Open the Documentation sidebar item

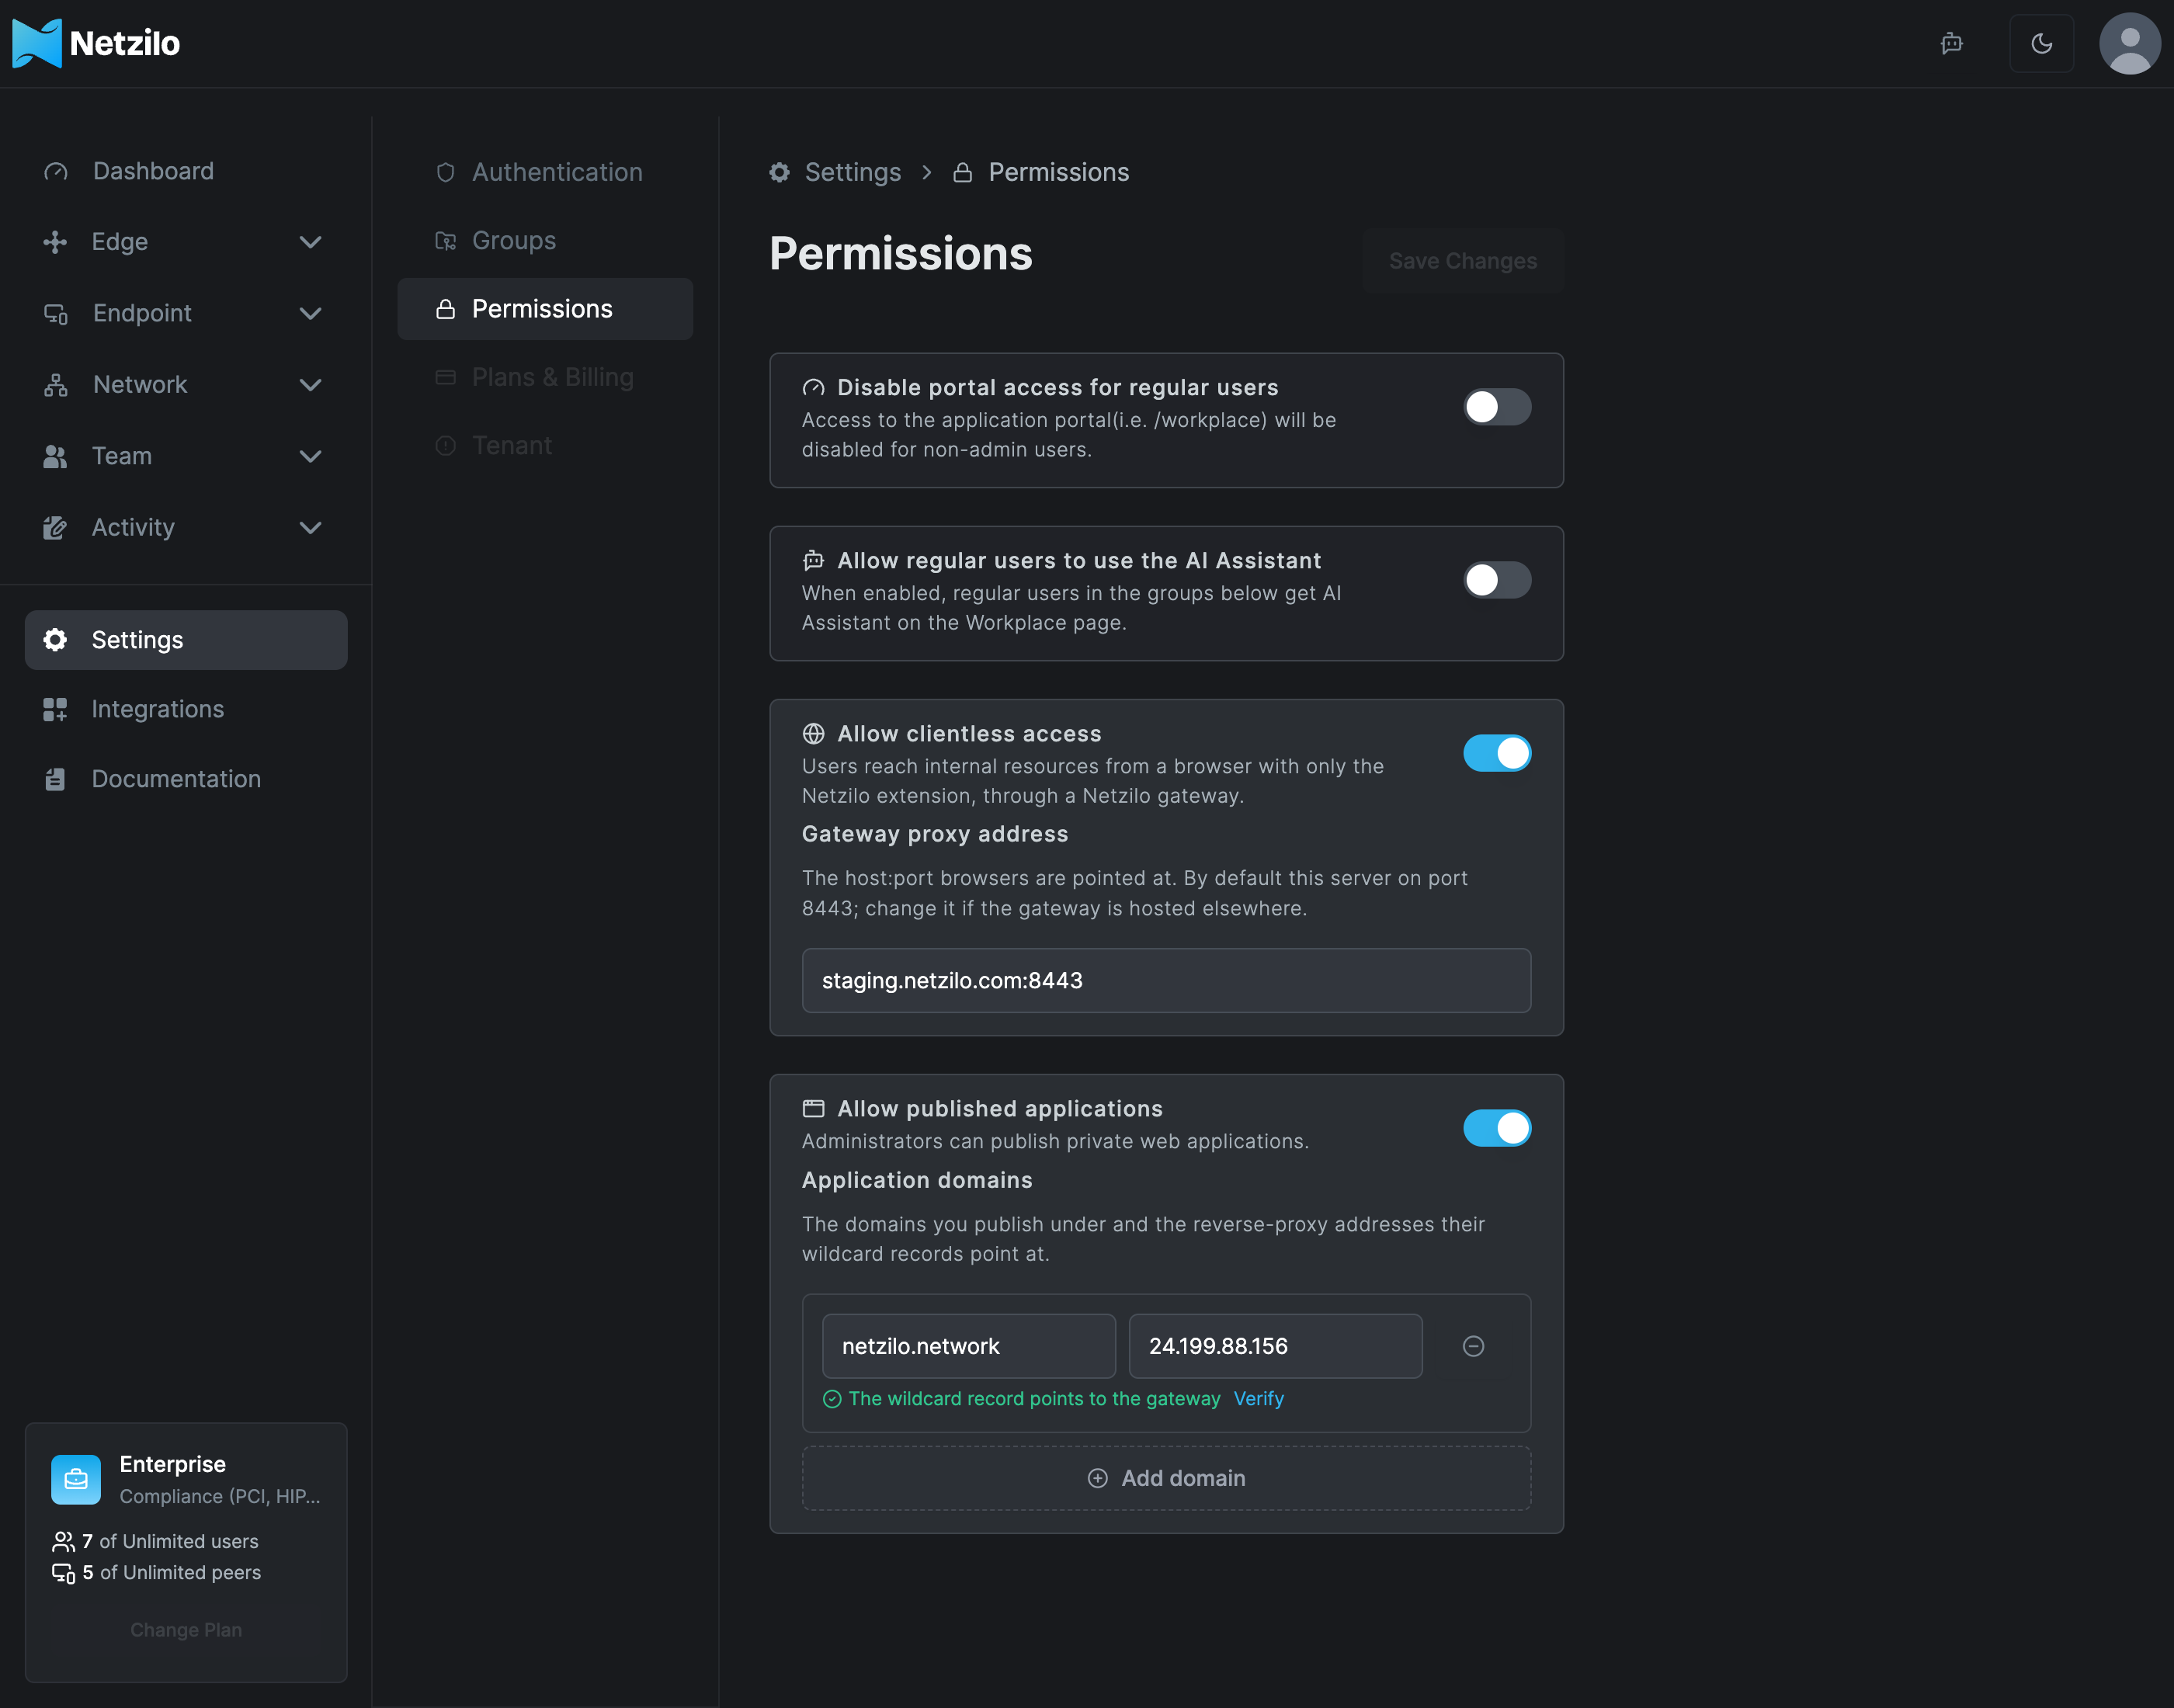(186, 779)
